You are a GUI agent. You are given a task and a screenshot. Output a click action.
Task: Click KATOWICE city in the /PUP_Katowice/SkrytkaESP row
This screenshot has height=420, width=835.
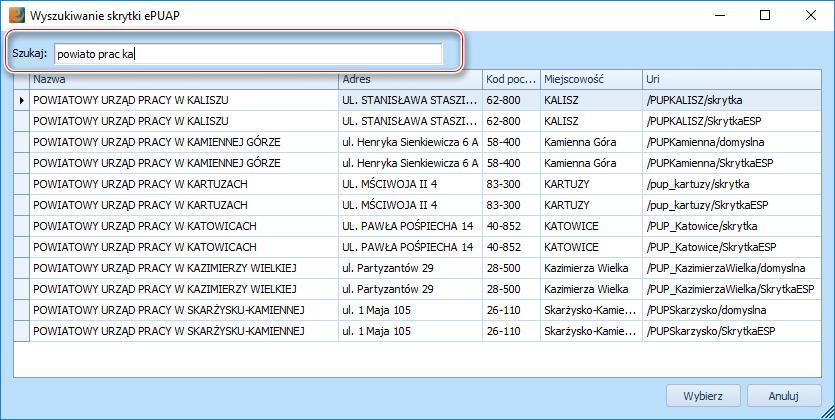[591, 247]
